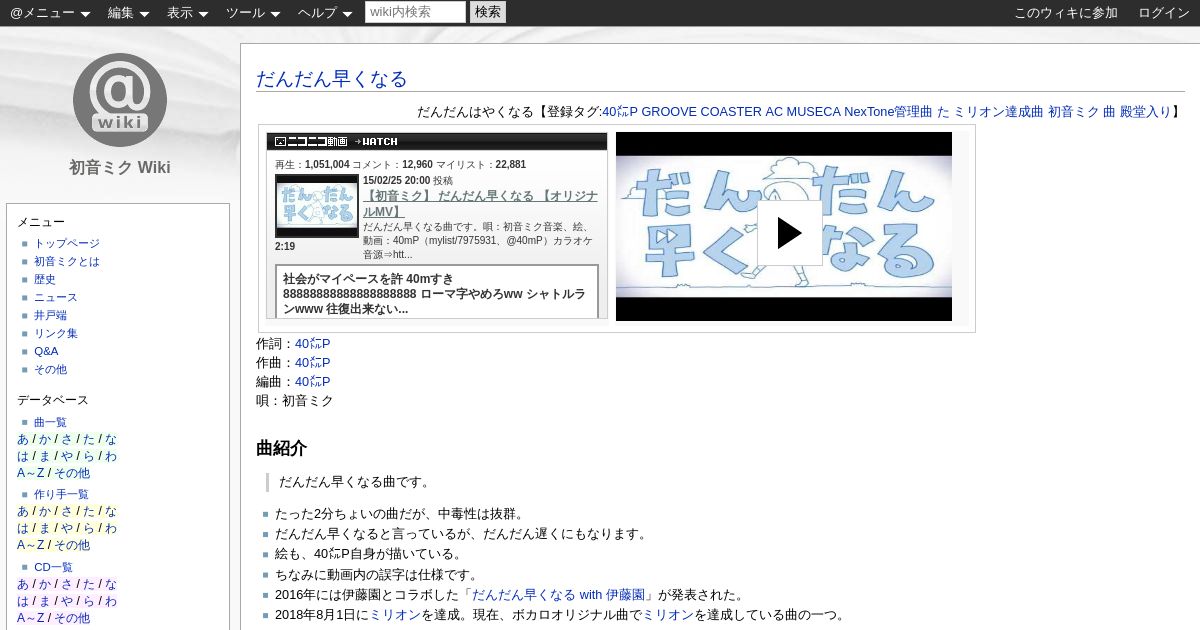Open 作り手一覧 database link
The image size is (1200, 630).
[x=61, y=494]
